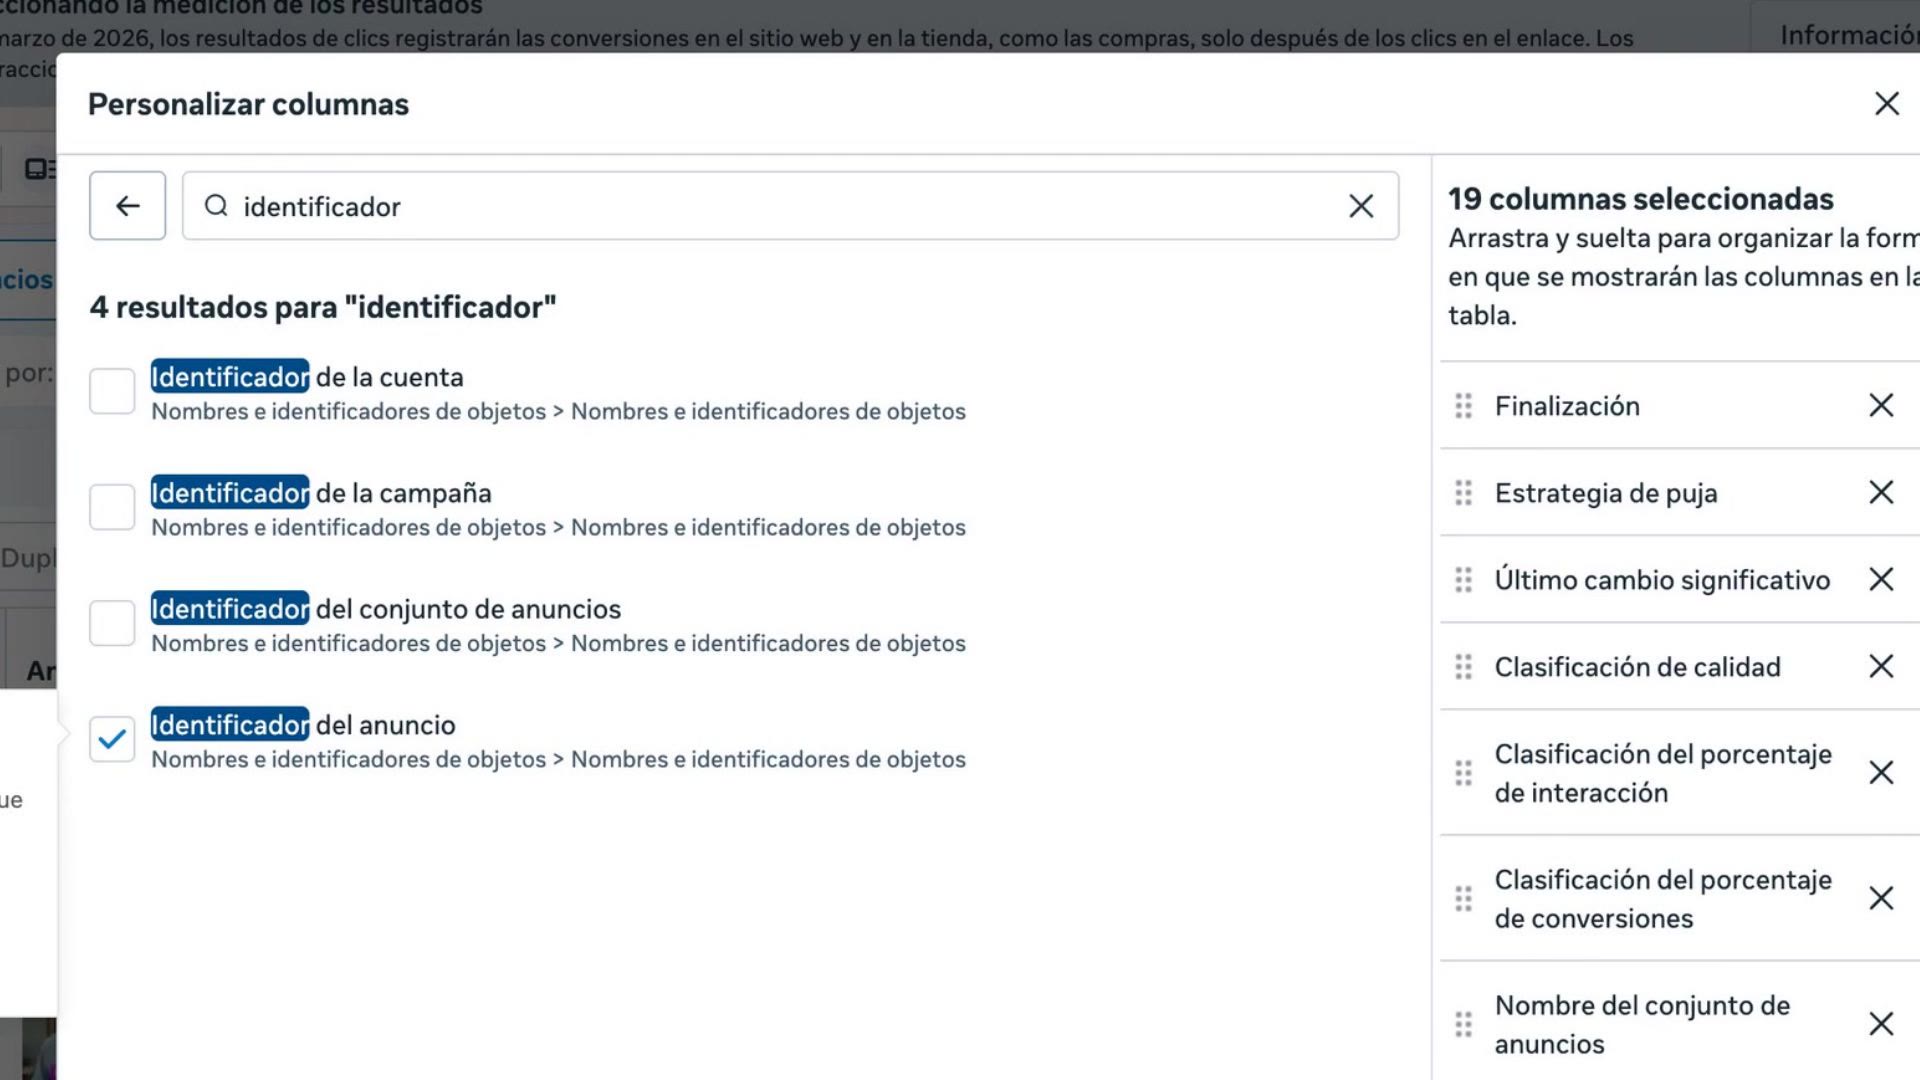Close the Personalizar columnas dialog
This screenshot has width=1920, height=1080.
click(1886, 104)
